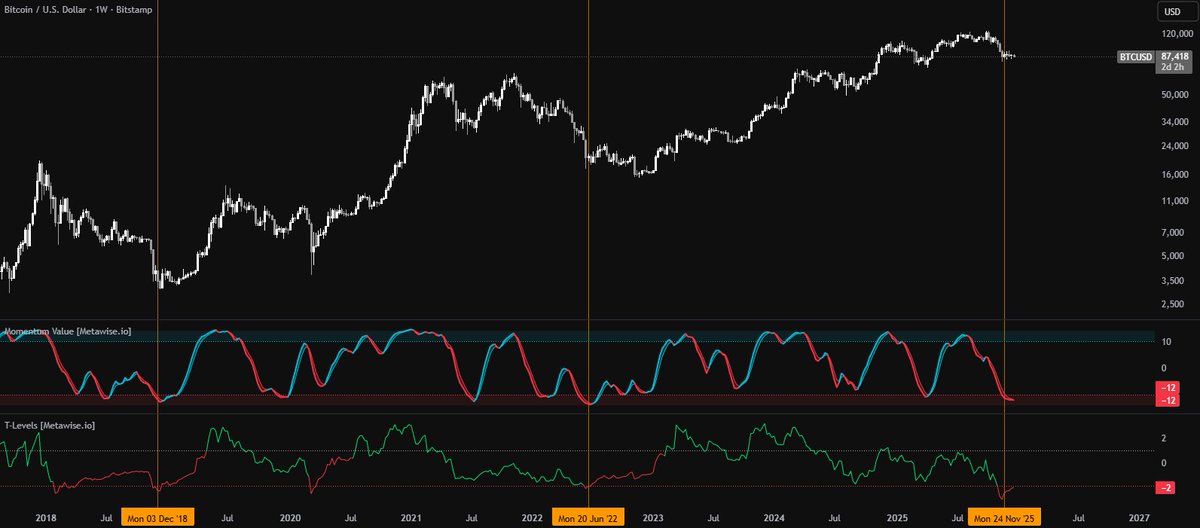The height and width of the screenshot is (528, 1200).
Task: Click the 2024 time axis label
Action: click(774, 518)
